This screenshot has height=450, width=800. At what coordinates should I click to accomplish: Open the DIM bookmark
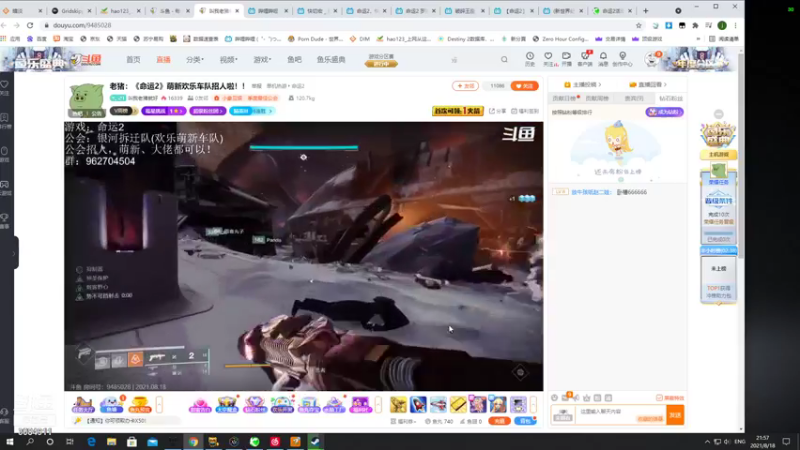click(x=360, y=39)
